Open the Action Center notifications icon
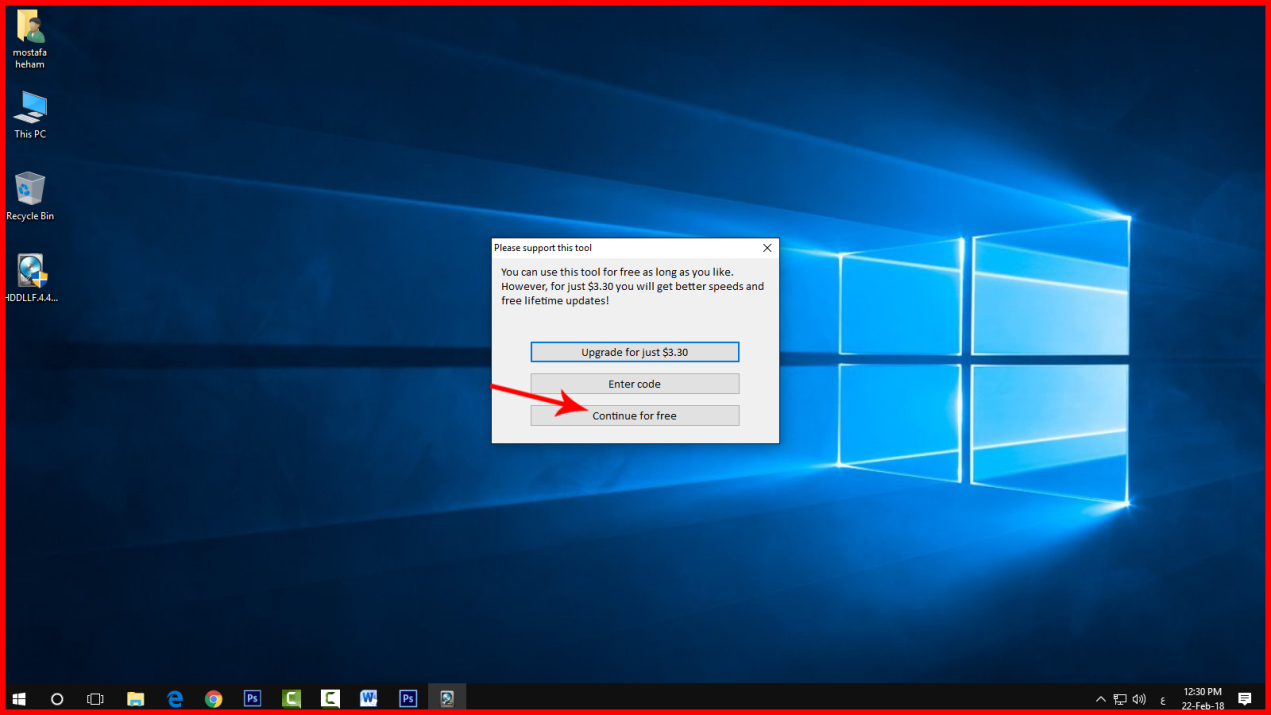 click(x=1245, y=699)
